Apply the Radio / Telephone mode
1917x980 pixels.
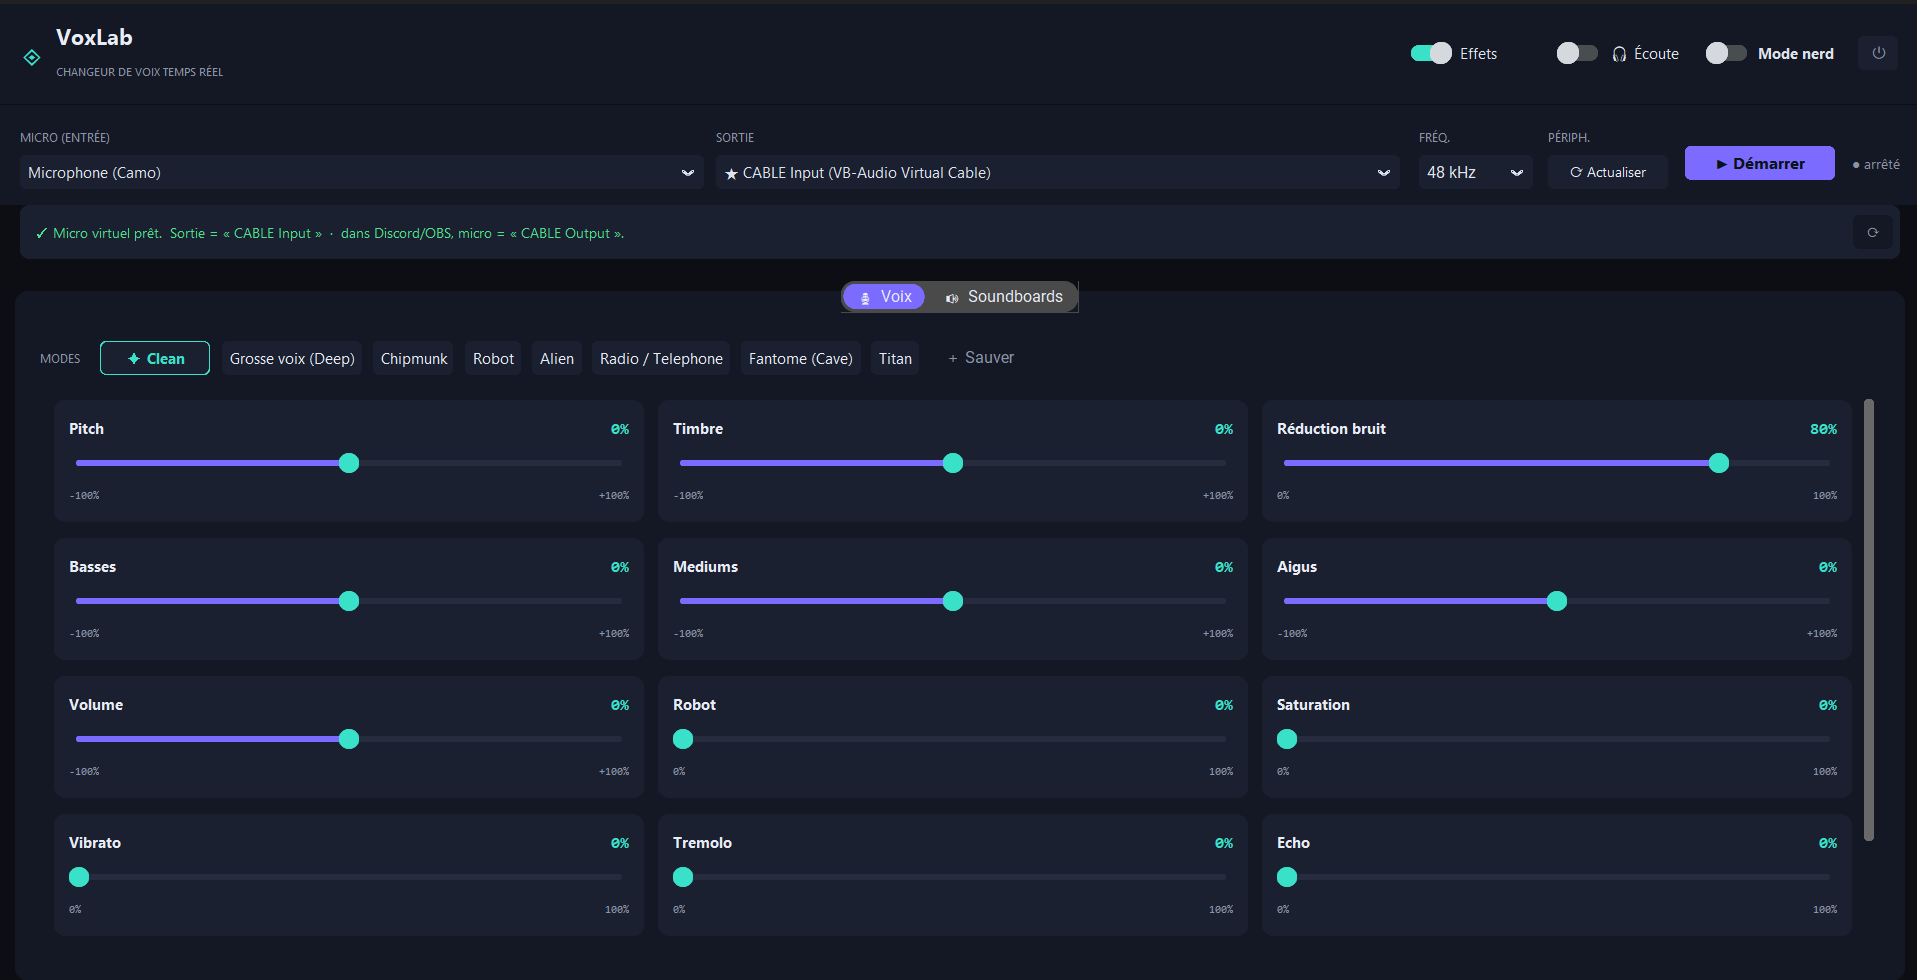pos(661,358)
